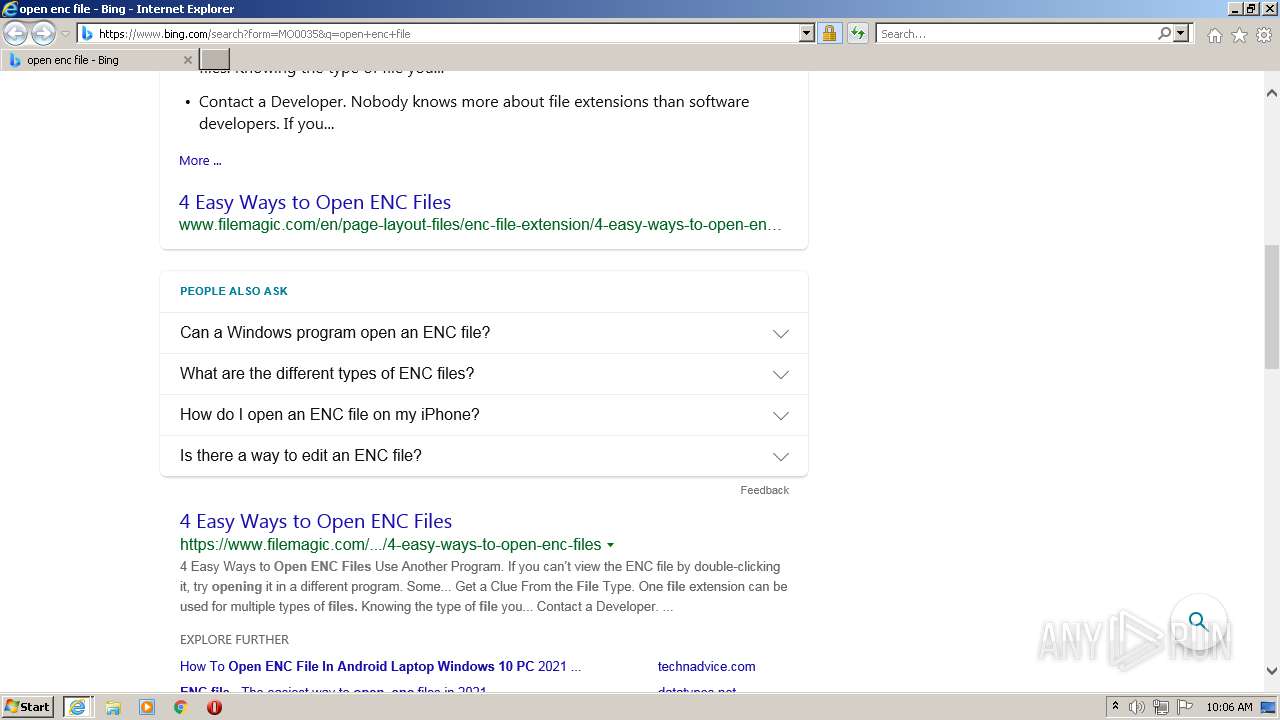Expand 'Can a Windows program open an ENC file?'

(x=484, y=333)
